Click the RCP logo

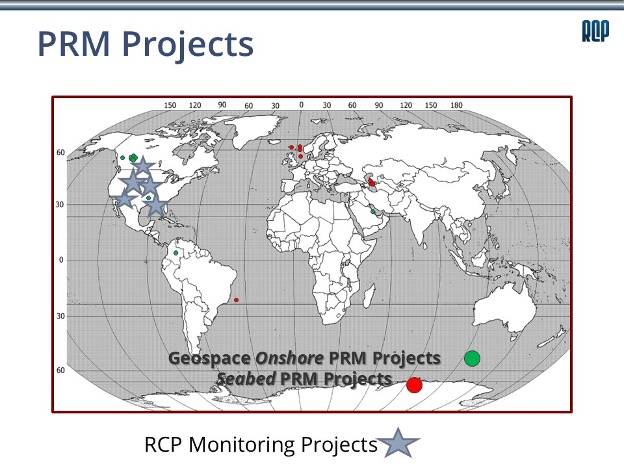pyautogui.click(x=595, y=31)
